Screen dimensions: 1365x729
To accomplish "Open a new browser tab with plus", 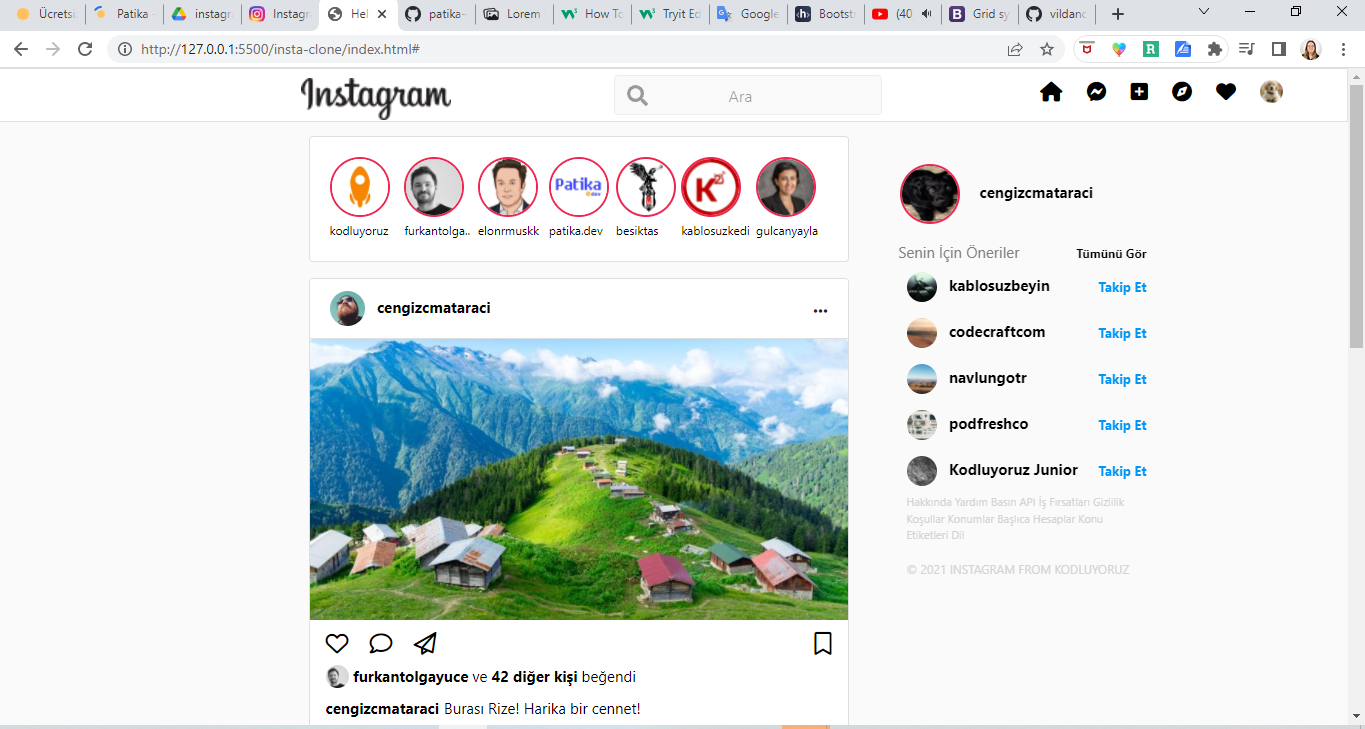I will [1118, 14].
